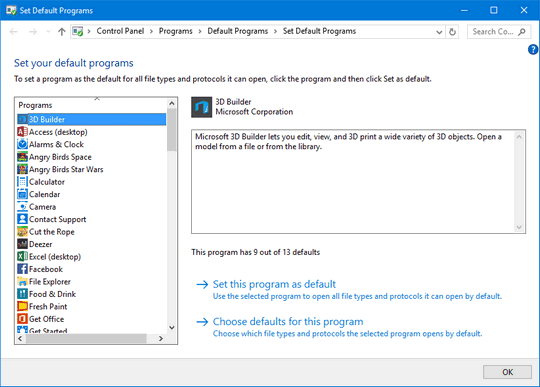Click the Food & Drink icon

pos(22,294)
